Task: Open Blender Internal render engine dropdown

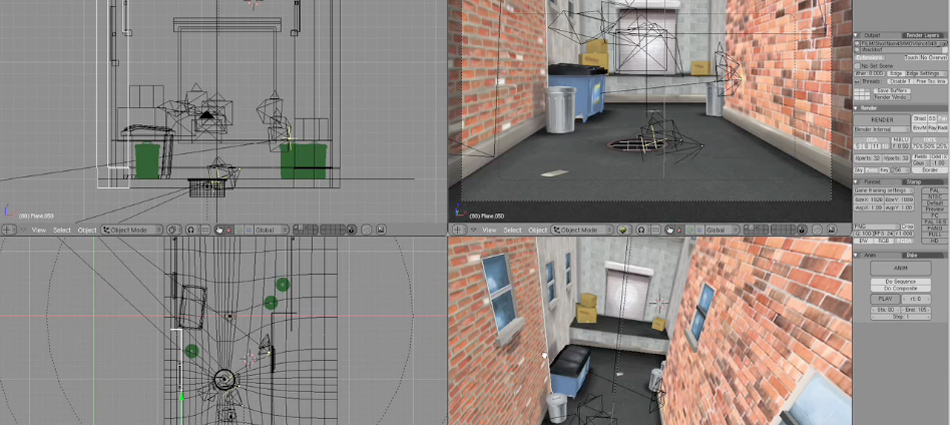Action: (882, 129)
